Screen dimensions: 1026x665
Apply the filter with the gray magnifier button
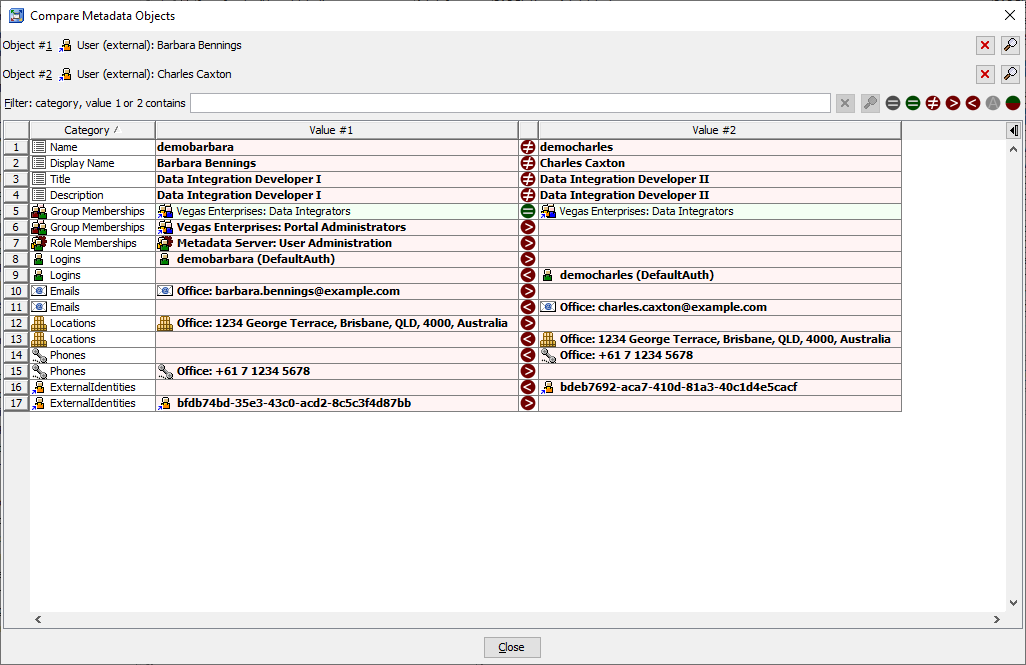(870, 103)
